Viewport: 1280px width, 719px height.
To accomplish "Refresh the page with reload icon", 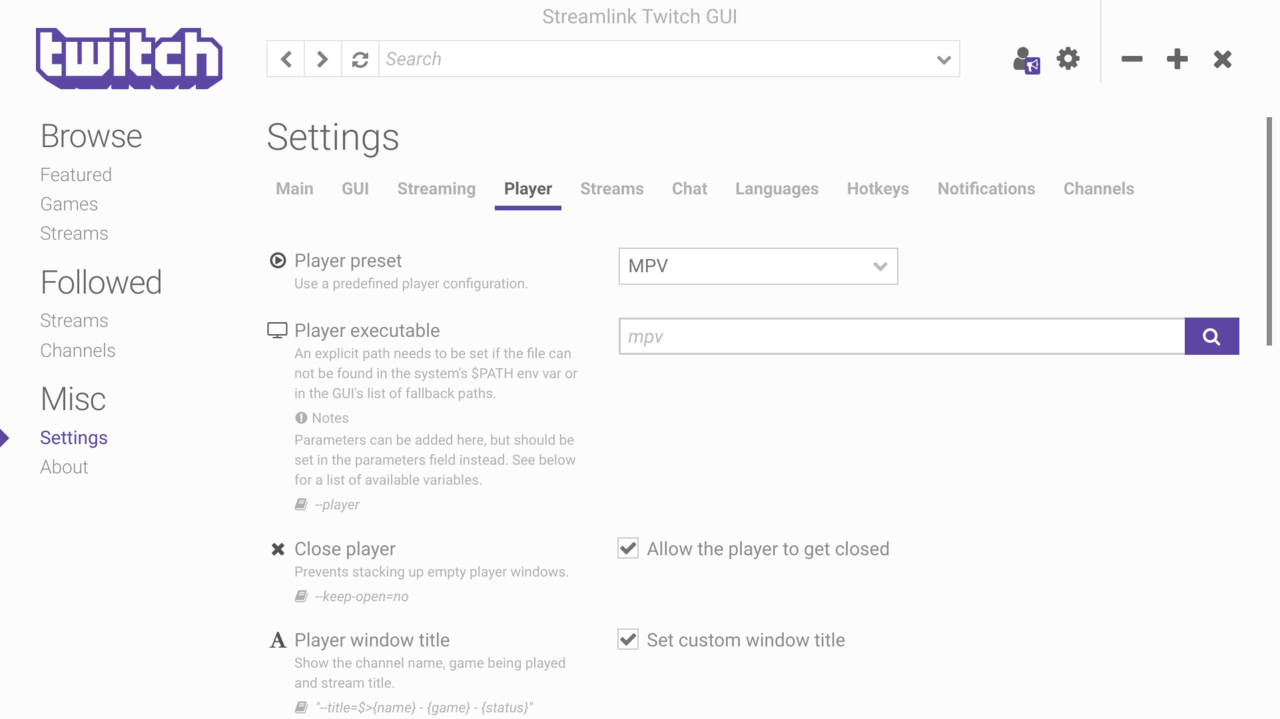I will (x=360, y=59).
